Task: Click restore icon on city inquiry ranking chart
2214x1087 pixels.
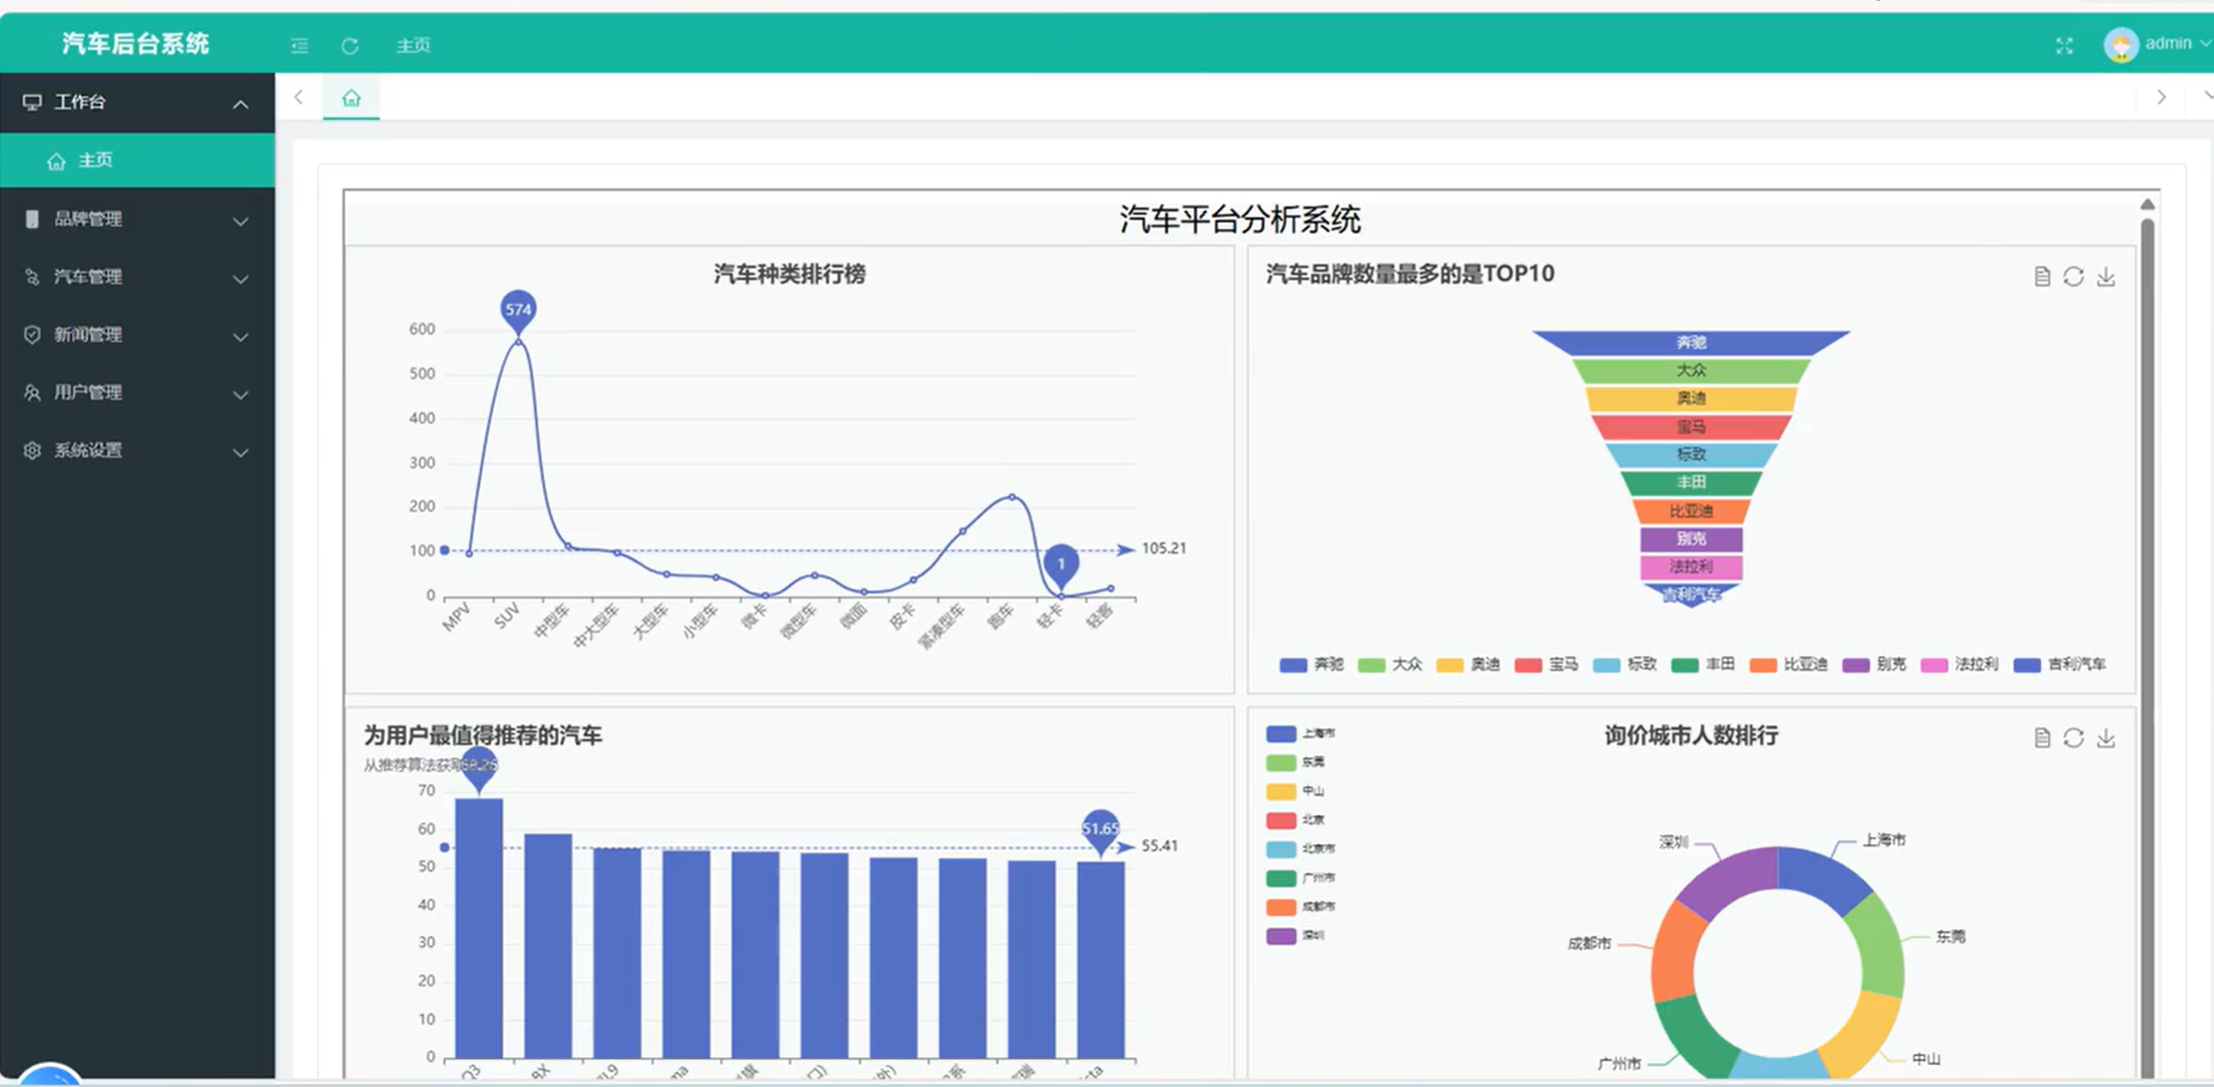Action: pos(2073,738)
